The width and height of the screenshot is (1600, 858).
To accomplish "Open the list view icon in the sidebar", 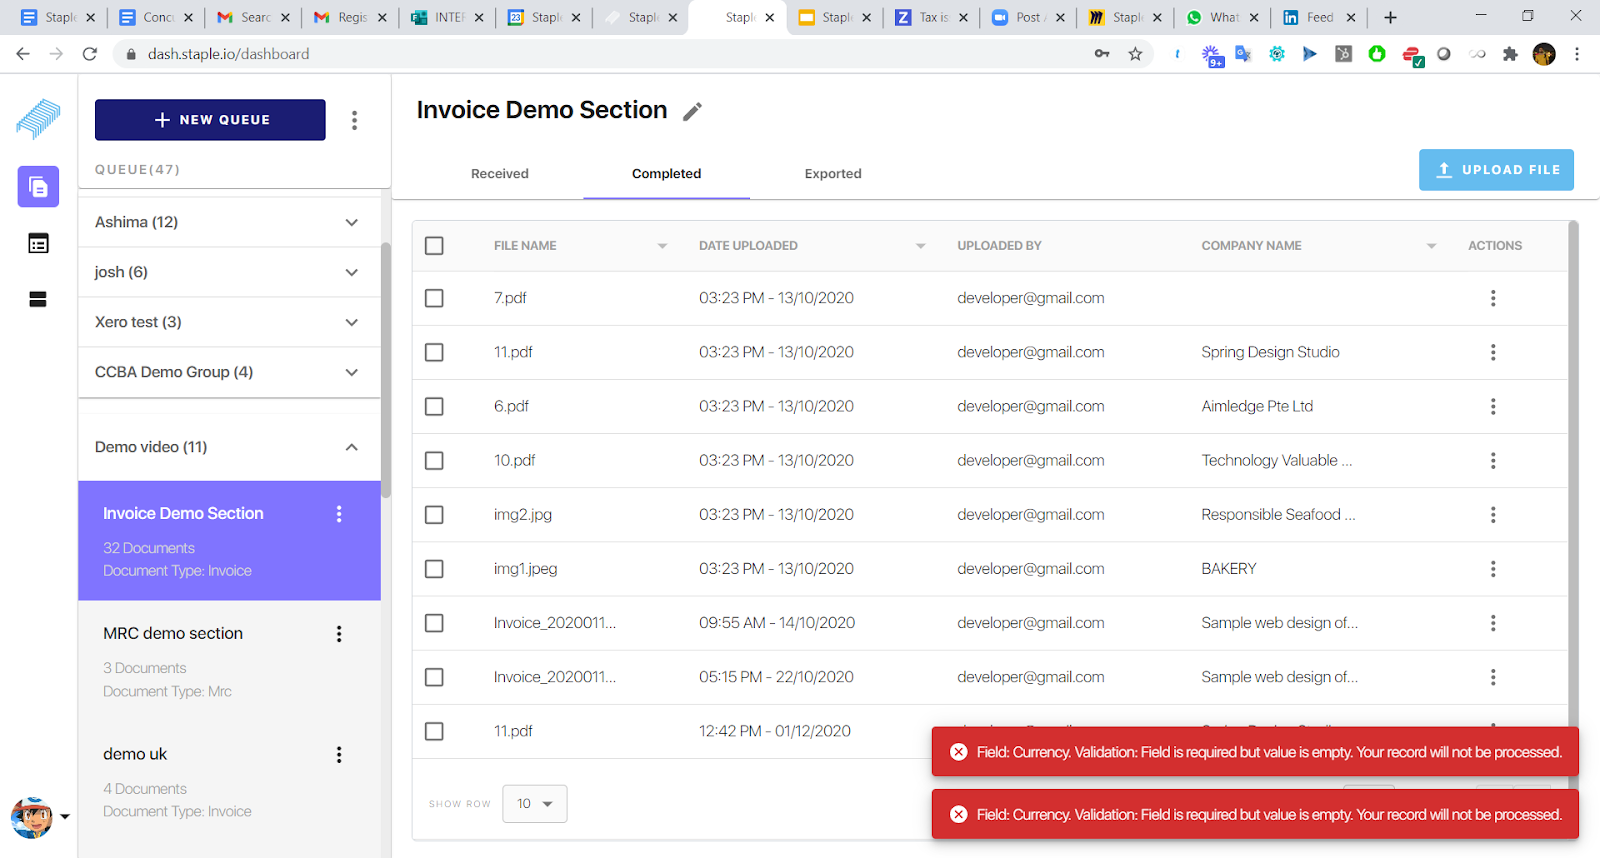I will click(x=38, y=243).
